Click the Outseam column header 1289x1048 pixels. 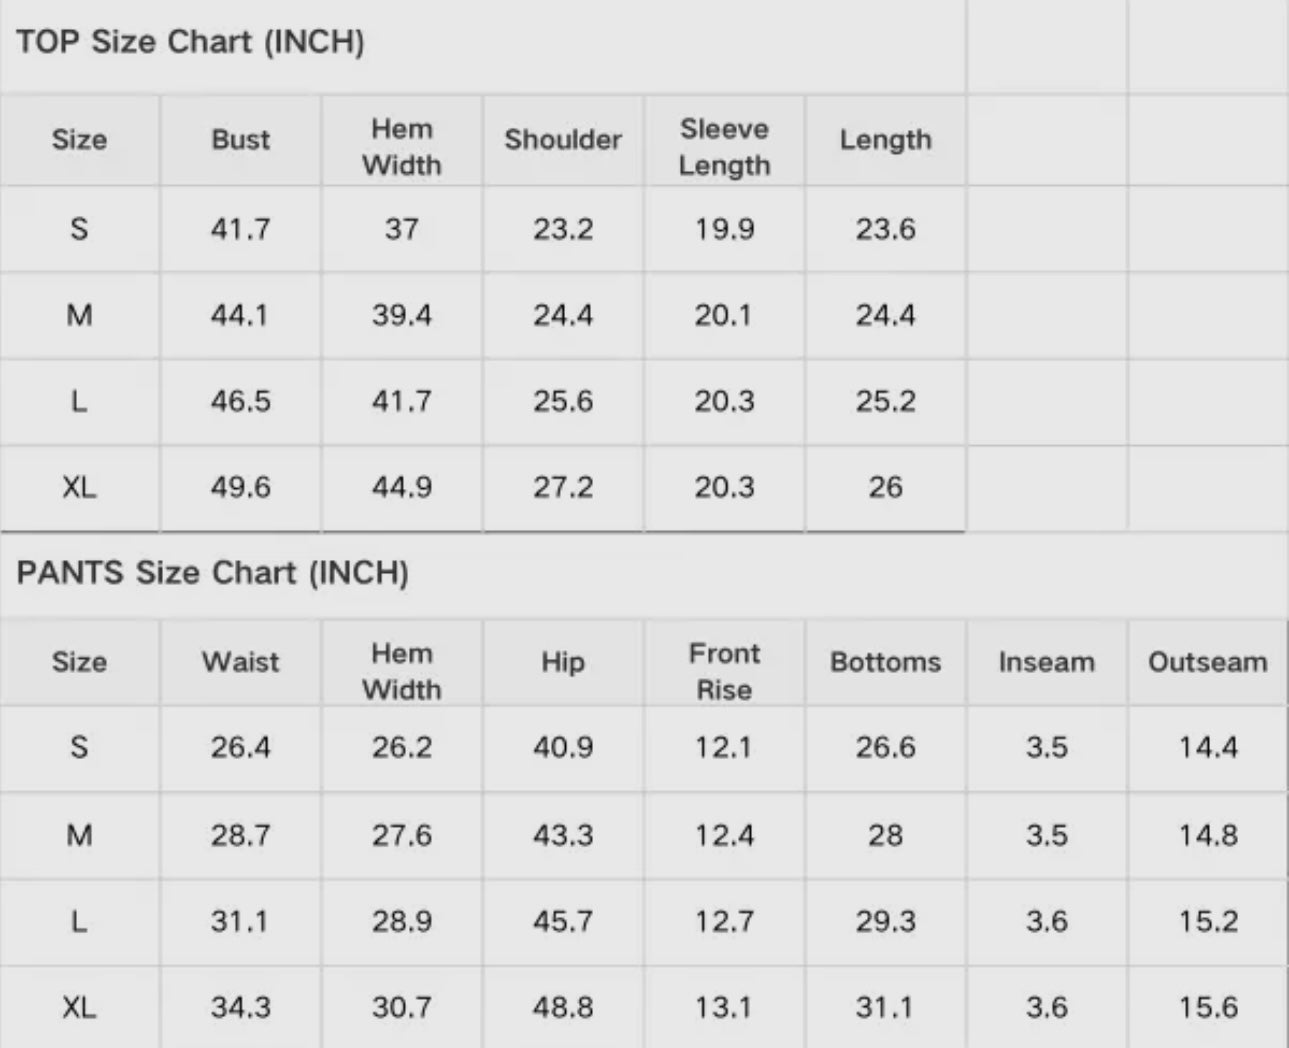coord(1207,662)
